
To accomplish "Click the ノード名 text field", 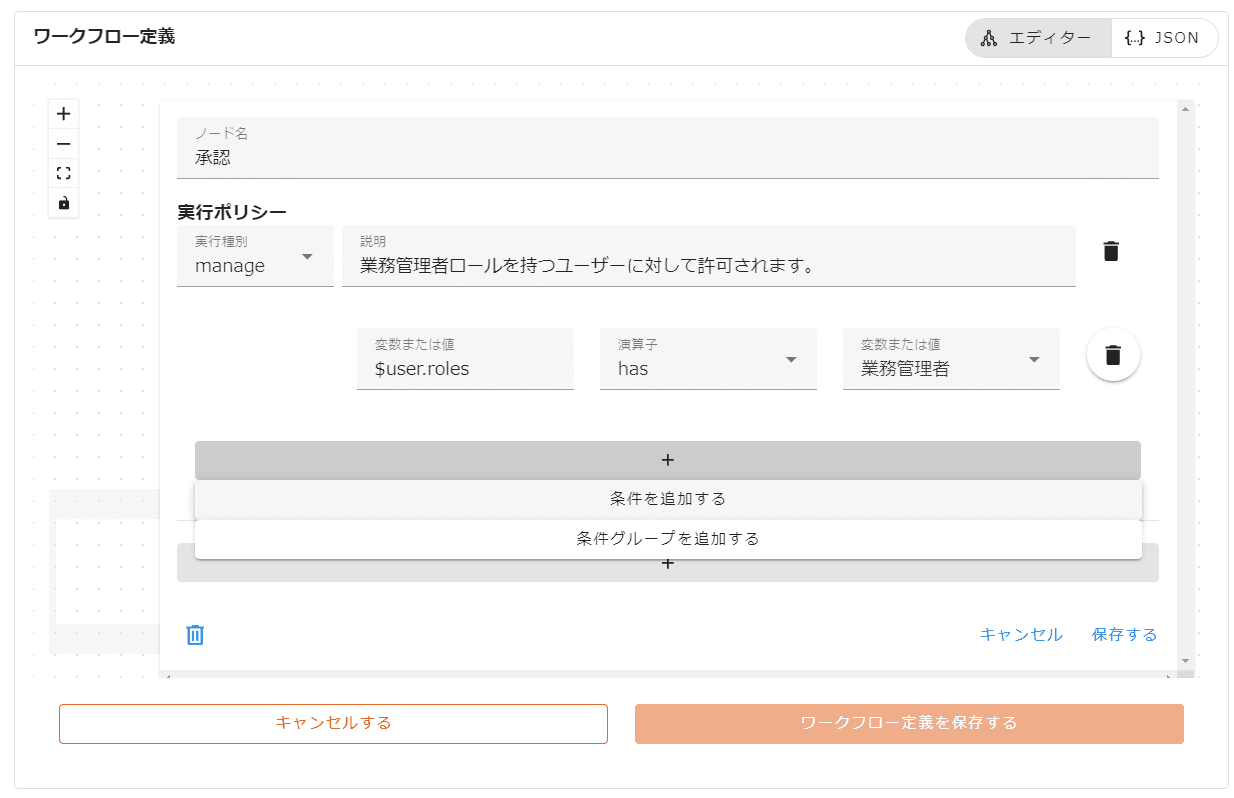I will click(x=667, y=149).
